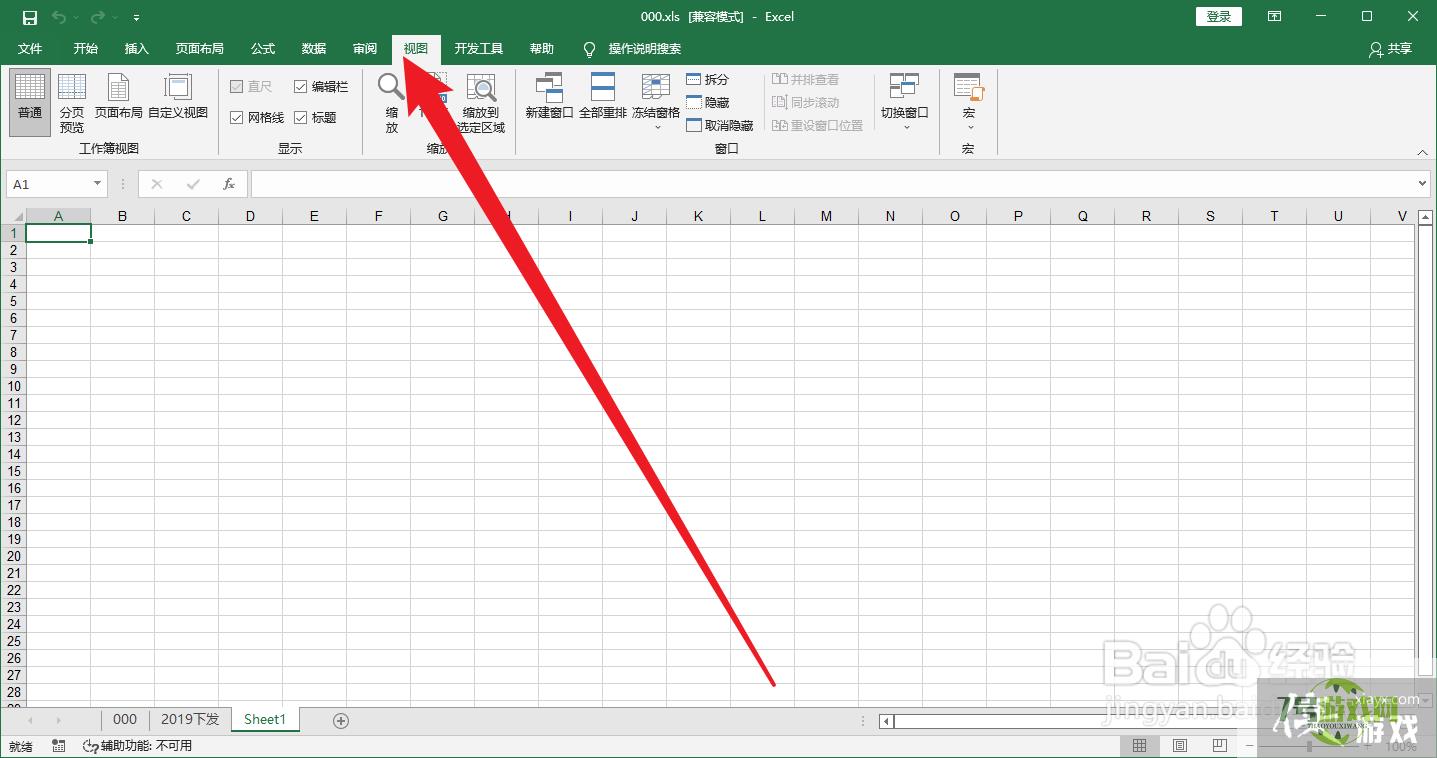
Task: Open Freeze Panes (冻结窗格)
Action: 656,101
